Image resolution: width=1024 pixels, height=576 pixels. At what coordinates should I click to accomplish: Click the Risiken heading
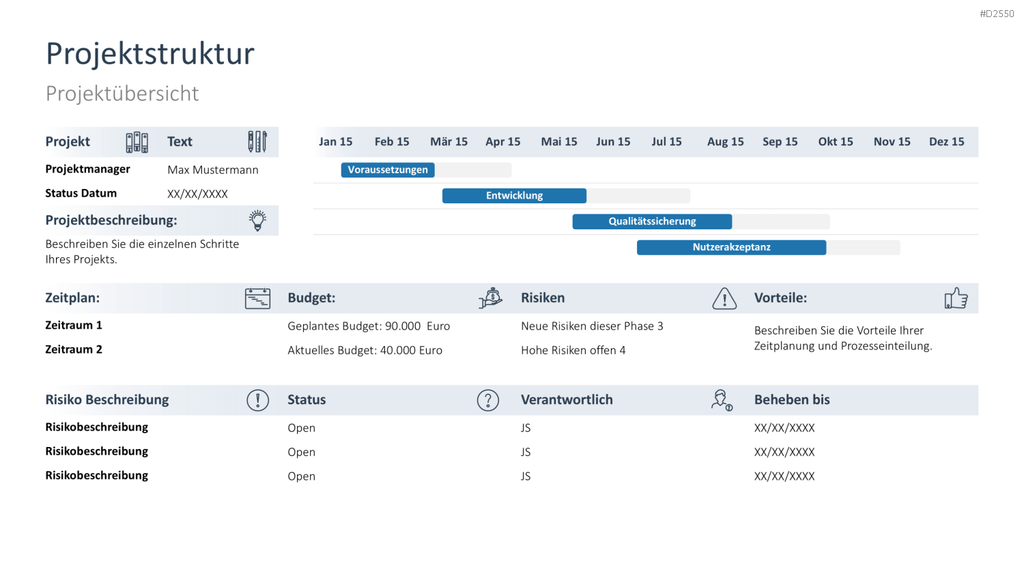(543, 298)
